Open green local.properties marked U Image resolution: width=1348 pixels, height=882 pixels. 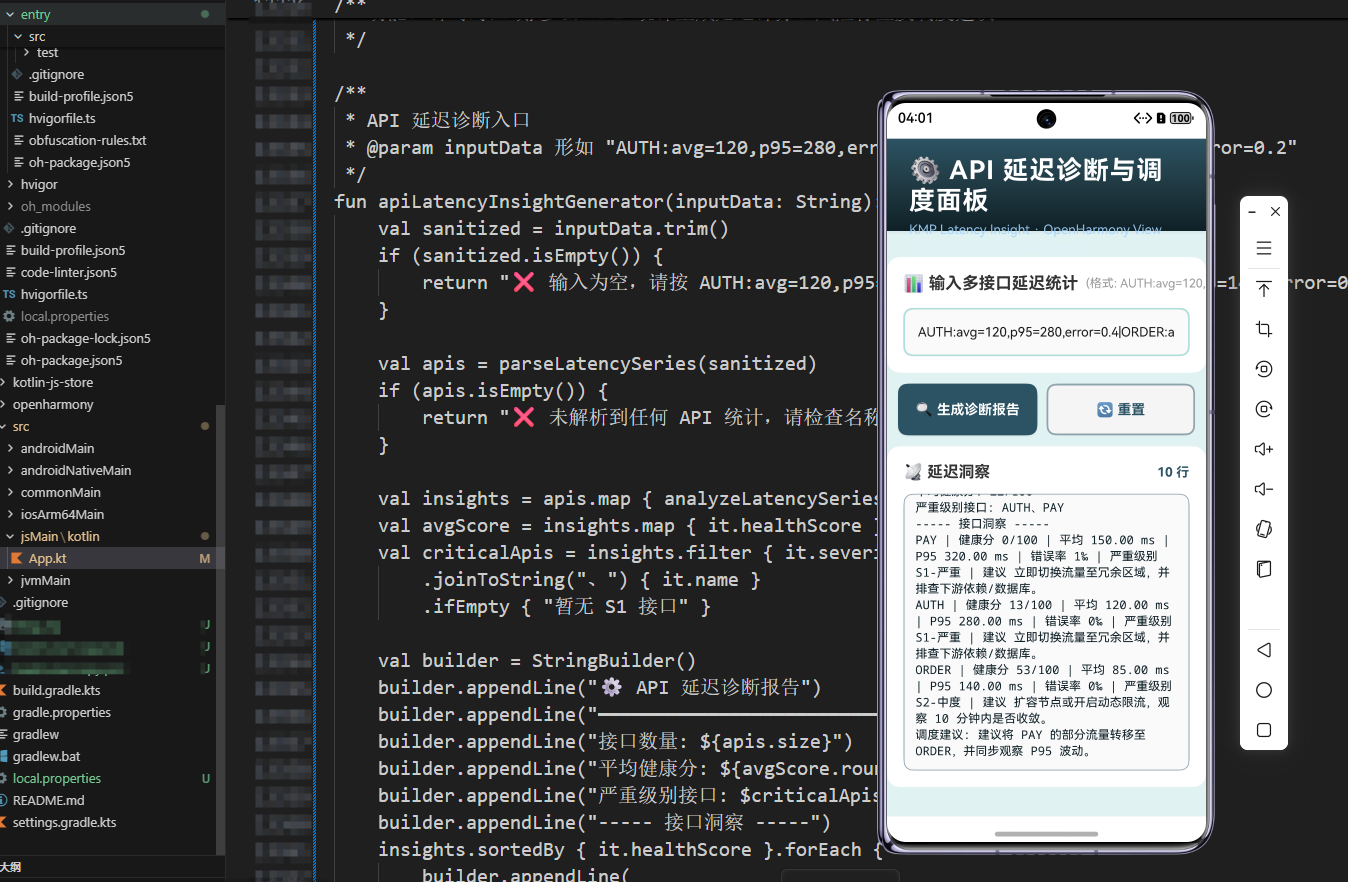pyautogui.click(x=57, y=778)
